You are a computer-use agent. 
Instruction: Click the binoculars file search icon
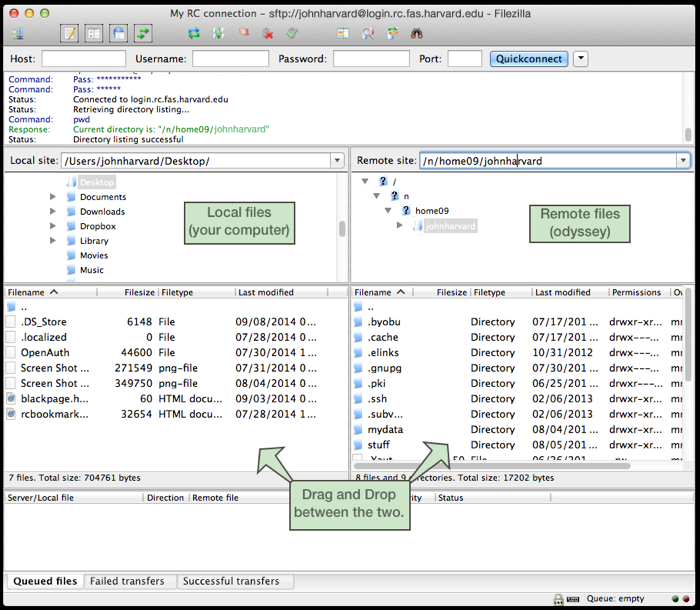[x=416, y=33]
